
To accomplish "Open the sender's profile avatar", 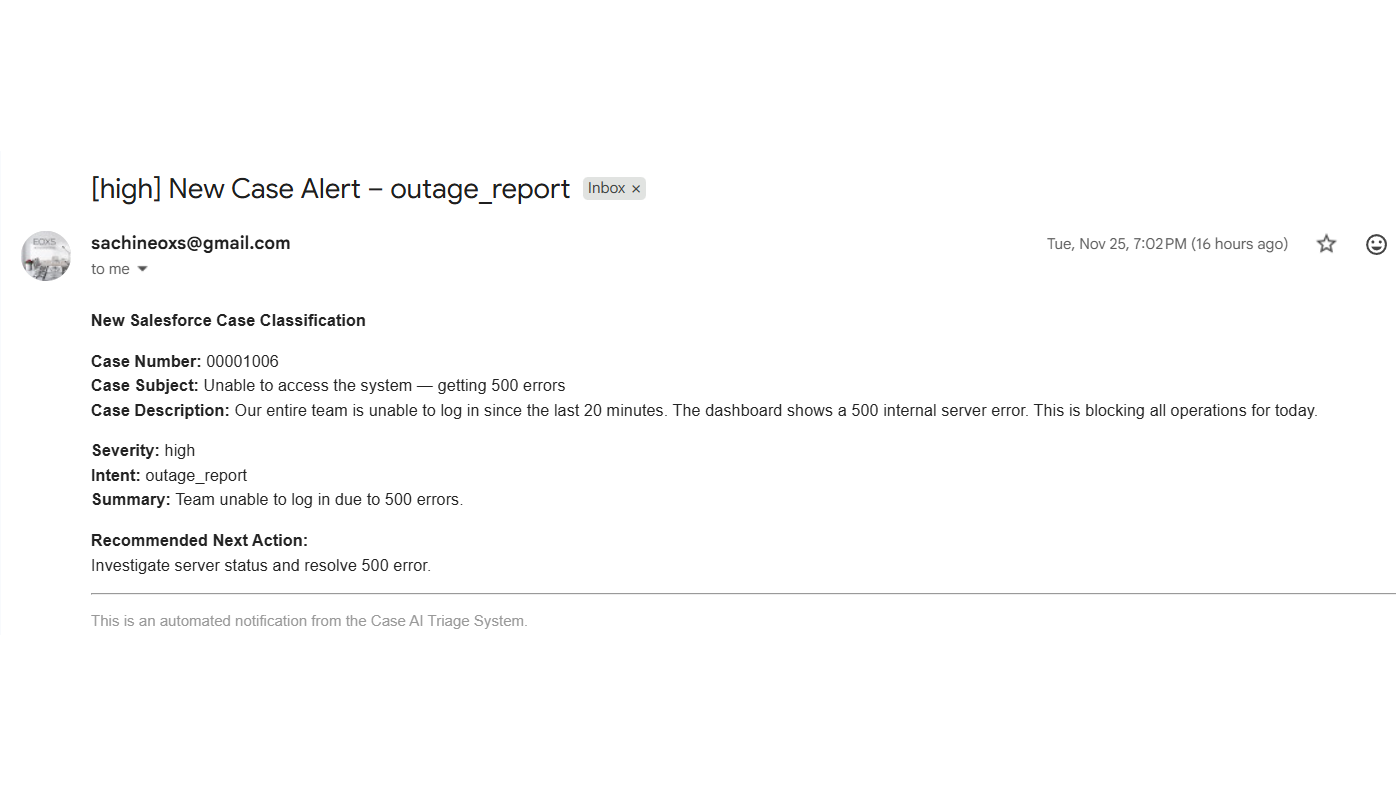I will pos(46,256).
